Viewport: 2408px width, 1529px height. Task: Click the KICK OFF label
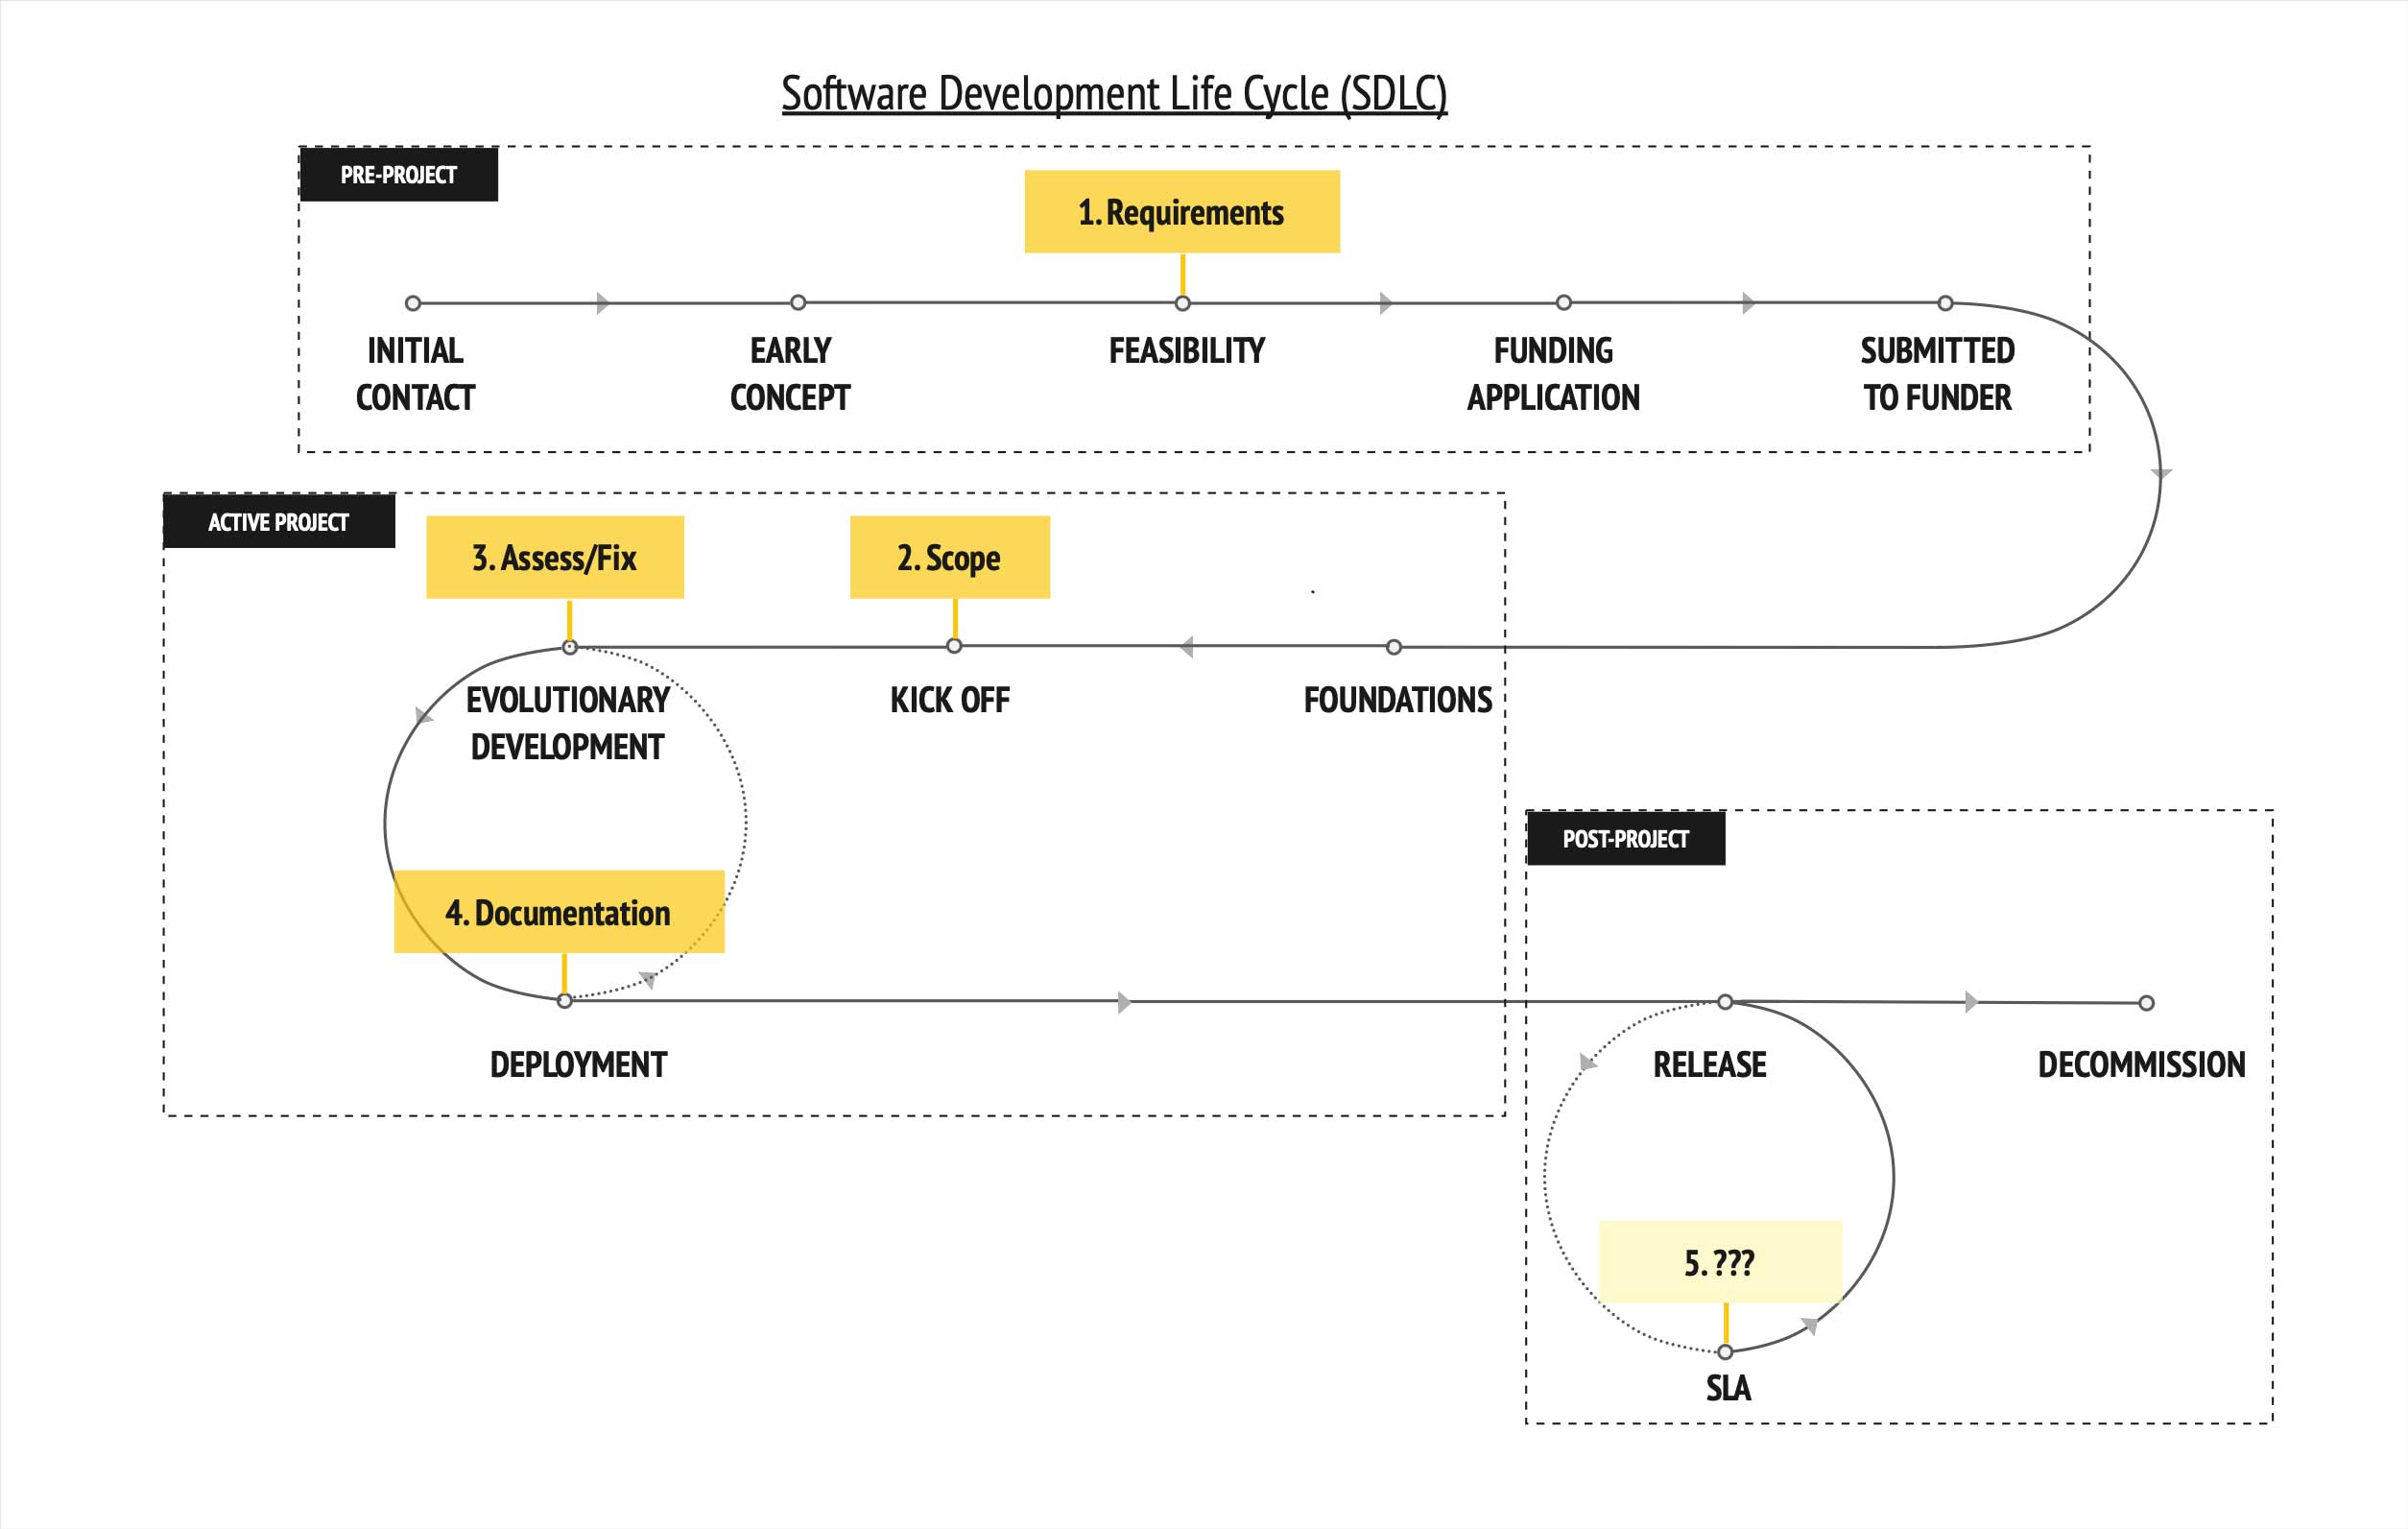click(950, 700)
